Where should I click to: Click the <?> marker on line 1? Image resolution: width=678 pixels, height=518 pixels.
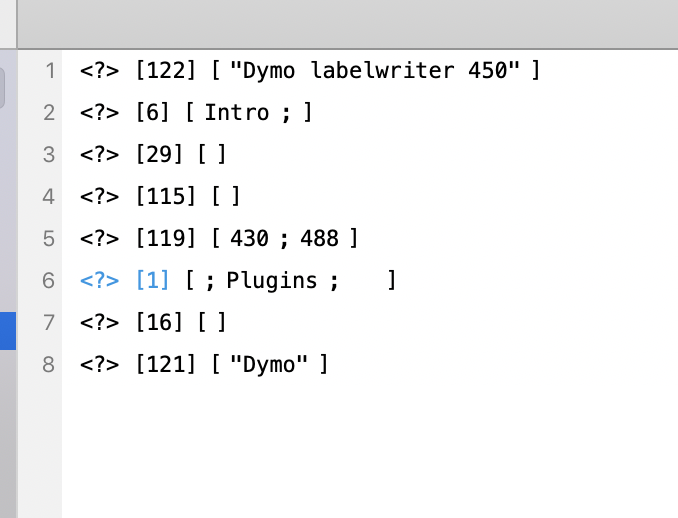point(99,71)
